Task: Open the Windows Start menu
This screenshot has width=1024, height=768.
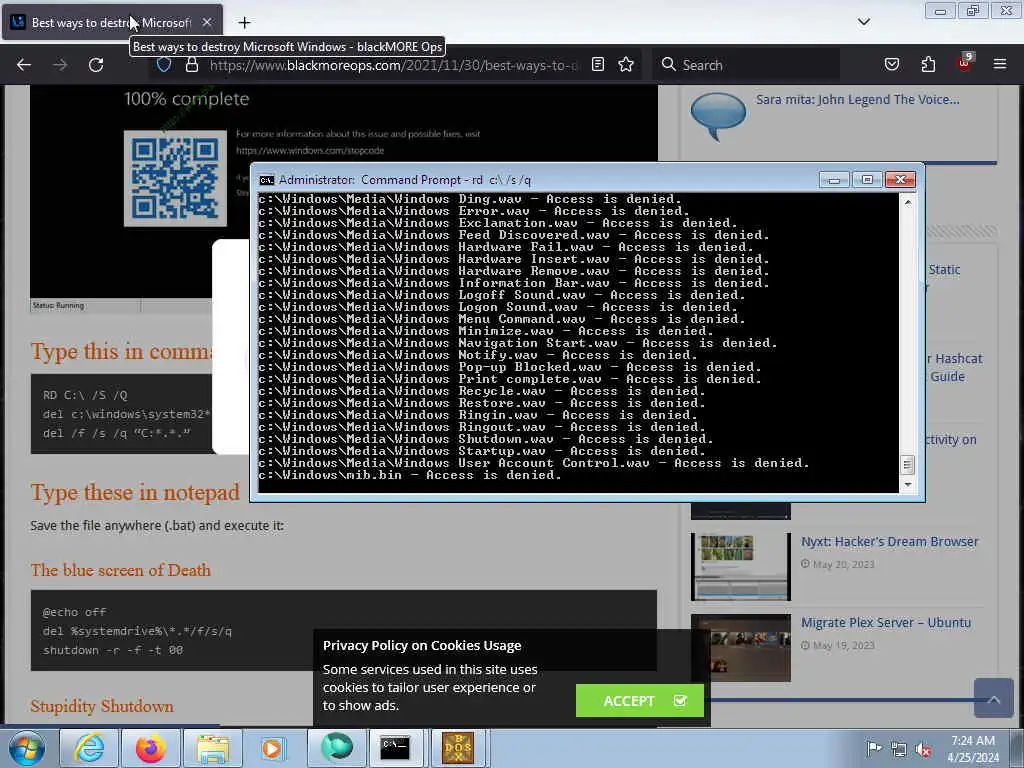Action: 26,748
